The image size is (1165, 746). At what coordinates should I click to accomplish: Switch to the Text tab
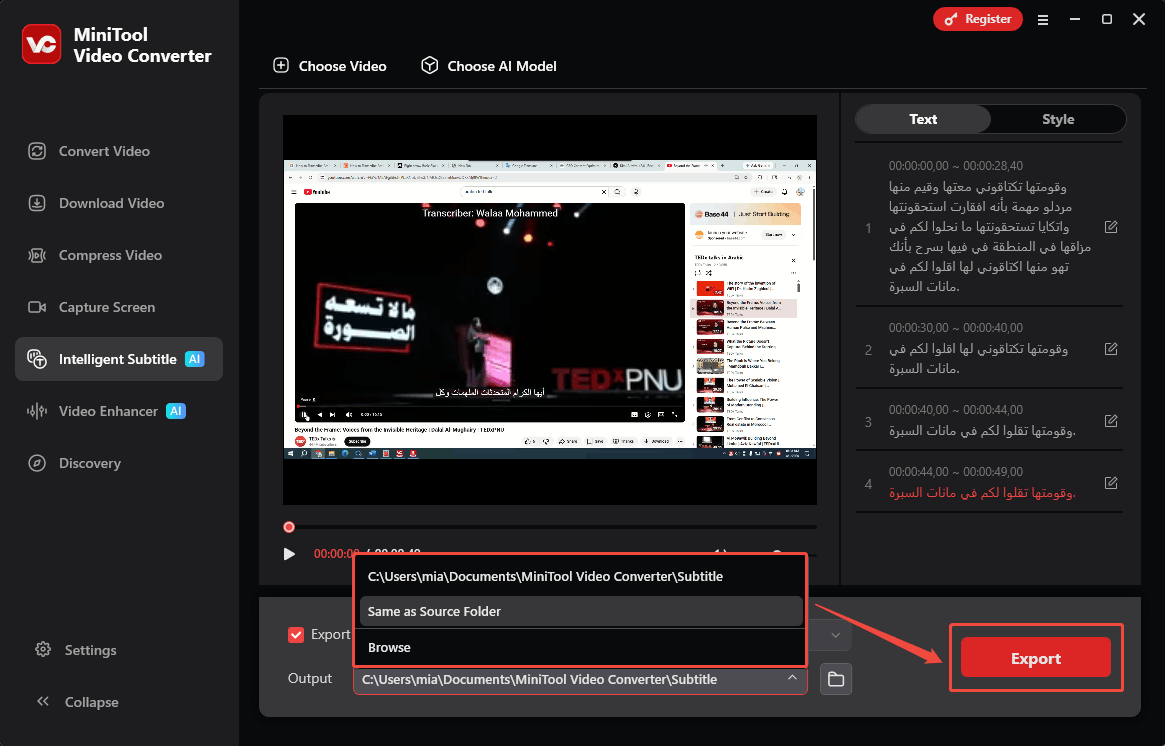[x=923, y=119]
